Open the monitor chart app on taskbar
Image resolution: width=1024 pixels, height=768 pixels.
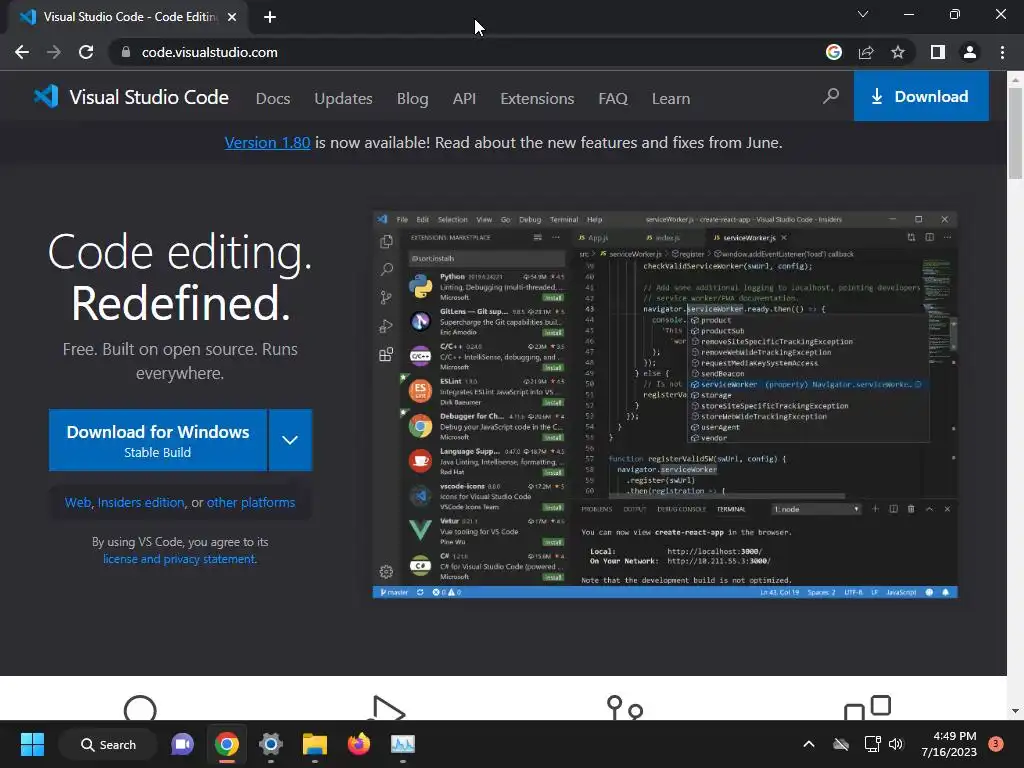(x=403, y=744)
